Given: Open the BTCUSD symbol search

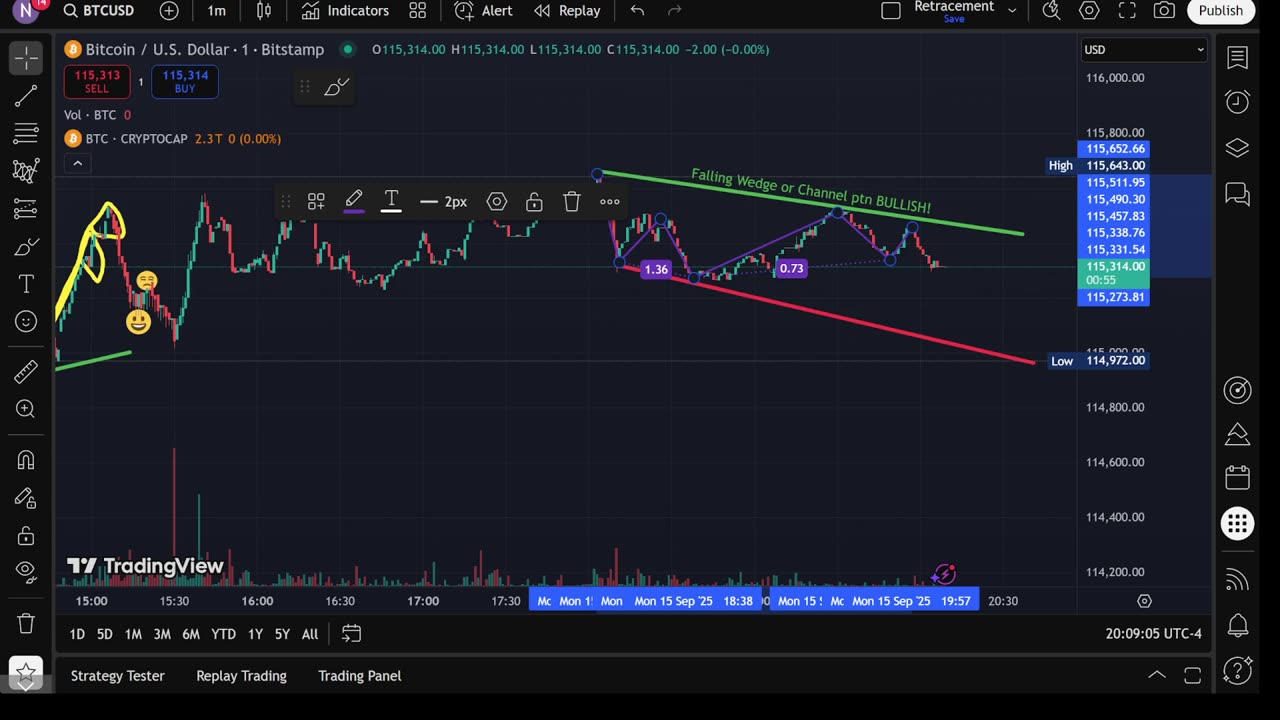Looking at the screenshot, I should 98,11.
